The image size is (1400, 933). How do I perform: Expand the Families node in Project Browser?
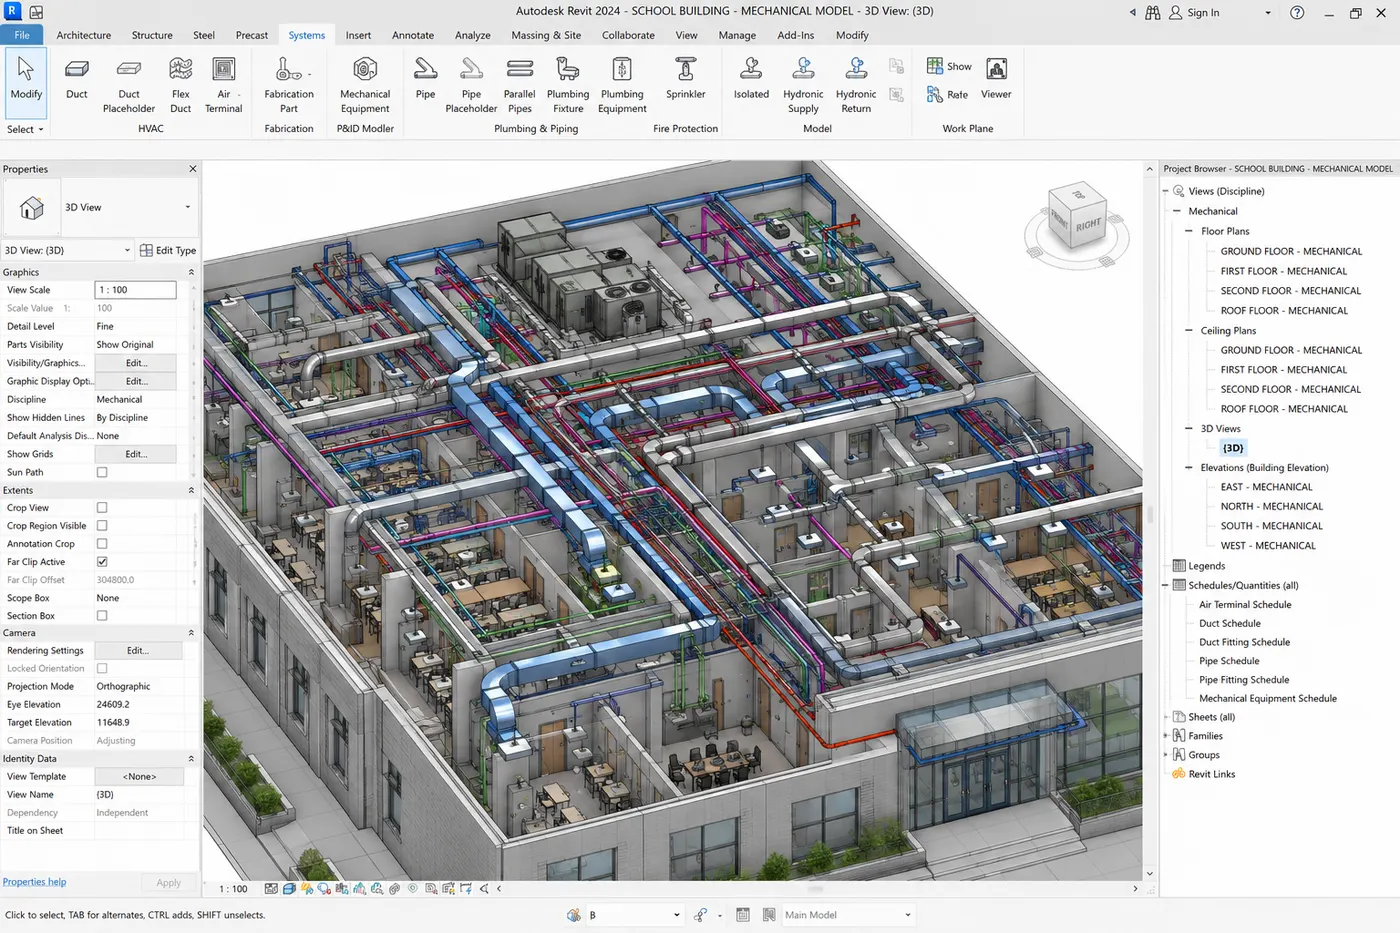pyautogui.click(x=1166, y=736)
